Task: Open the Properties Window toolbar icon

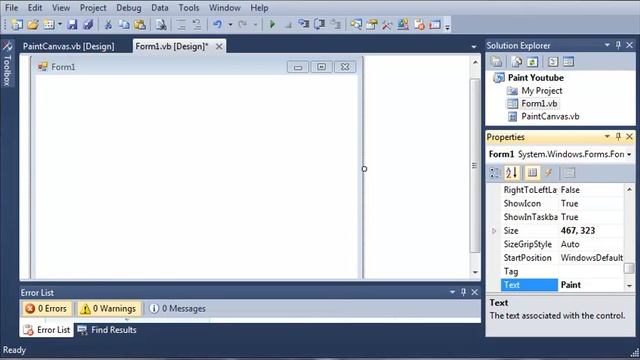Action: [x=371, y=24]
